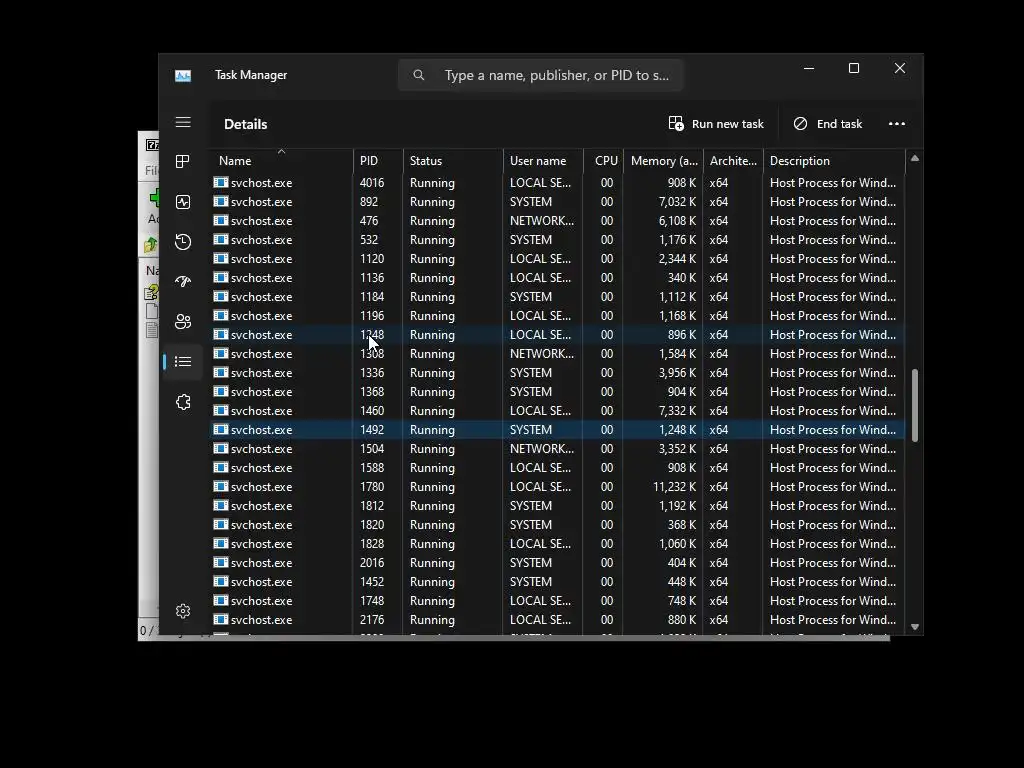The image size is (1024, 768).
Task: Click the scrollbar up arrow
Action: click(915, 158)
